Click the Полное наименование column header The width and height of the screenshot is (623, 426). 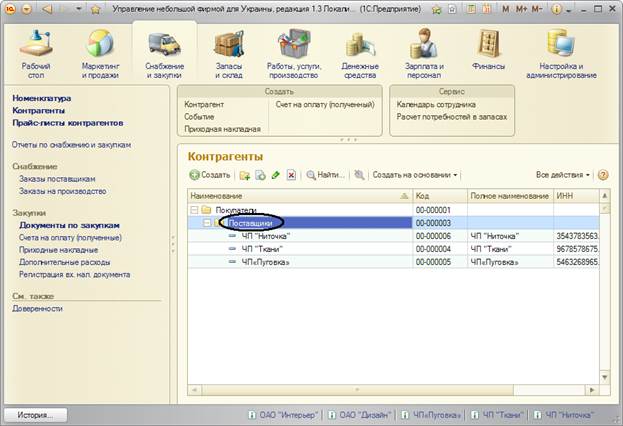pos(511,196)
